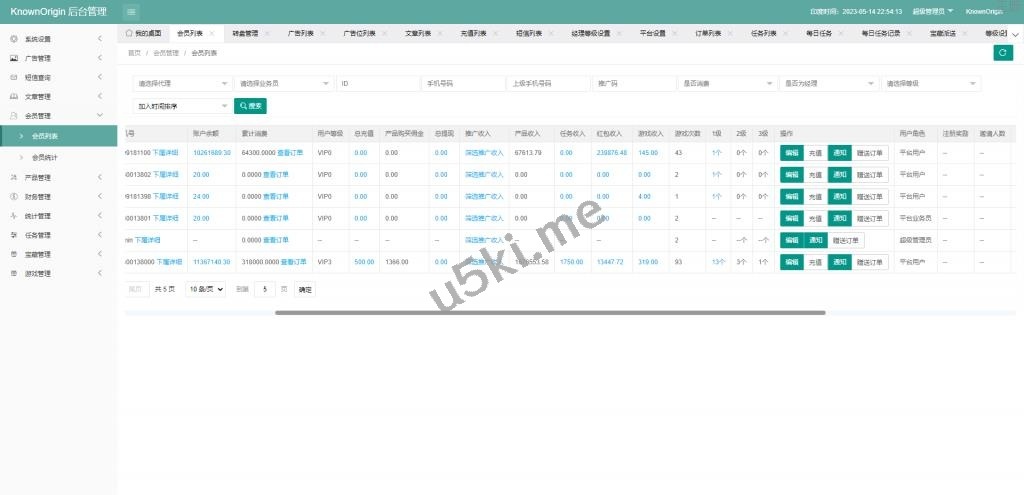Open 会员统计 in the sidebar
Image resolution: width=1024 pixels, height=495 pixels.
45,158
